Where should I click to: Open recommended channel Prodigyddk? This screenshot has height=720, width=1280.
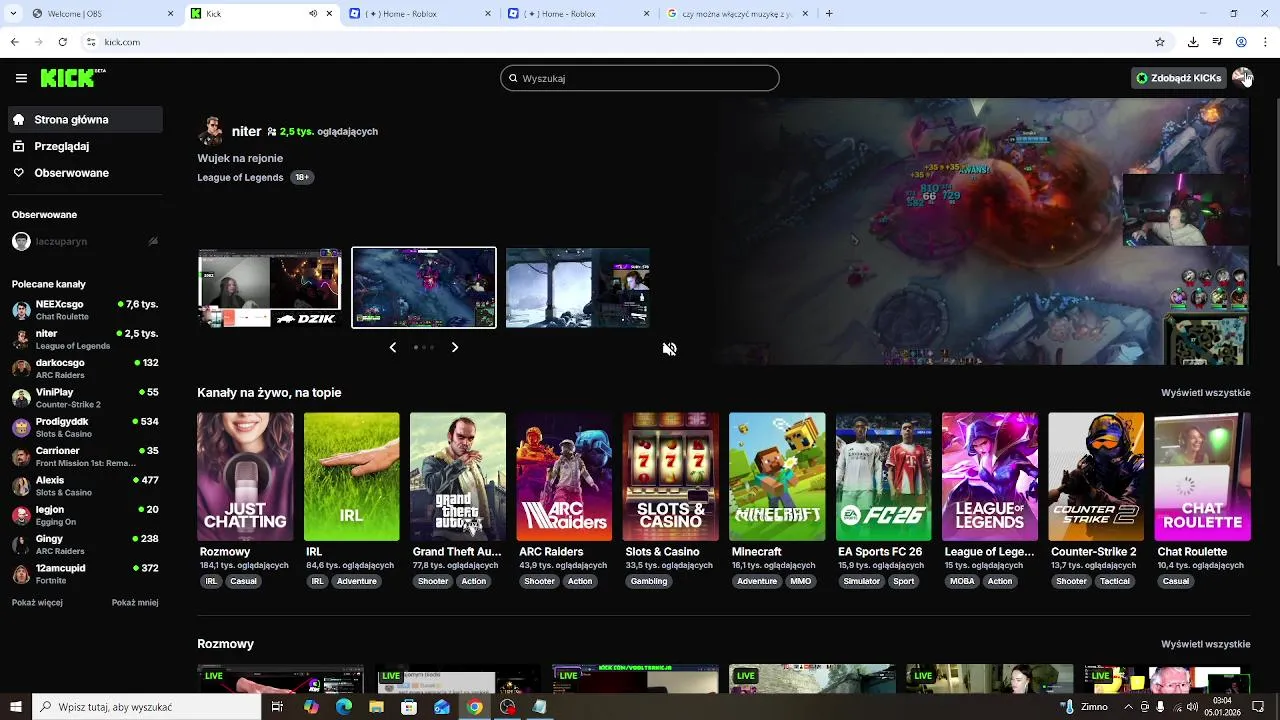point(85,427)
